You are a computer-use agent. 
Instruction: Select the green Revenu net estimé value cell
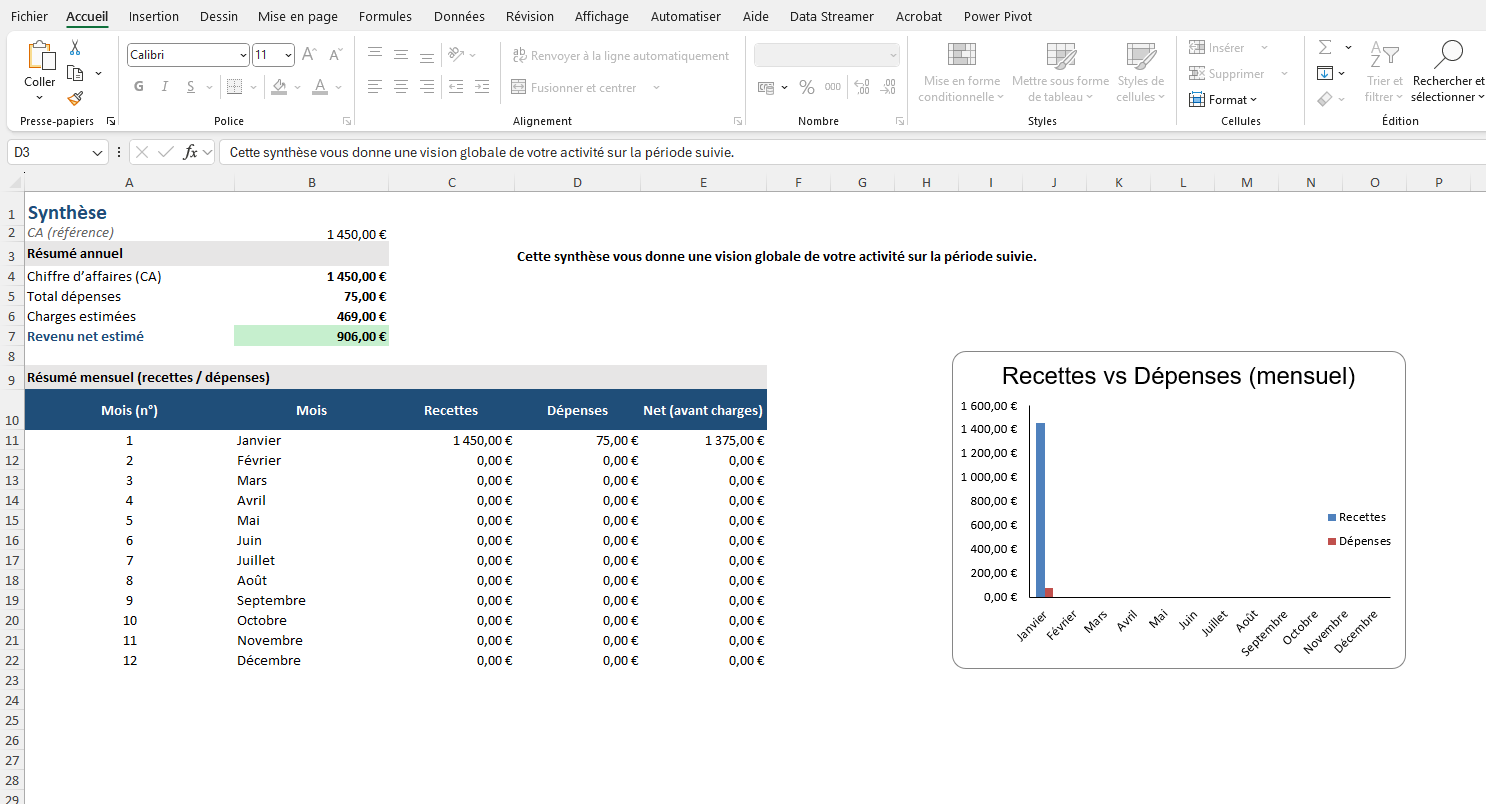click(x=311, y=337)
